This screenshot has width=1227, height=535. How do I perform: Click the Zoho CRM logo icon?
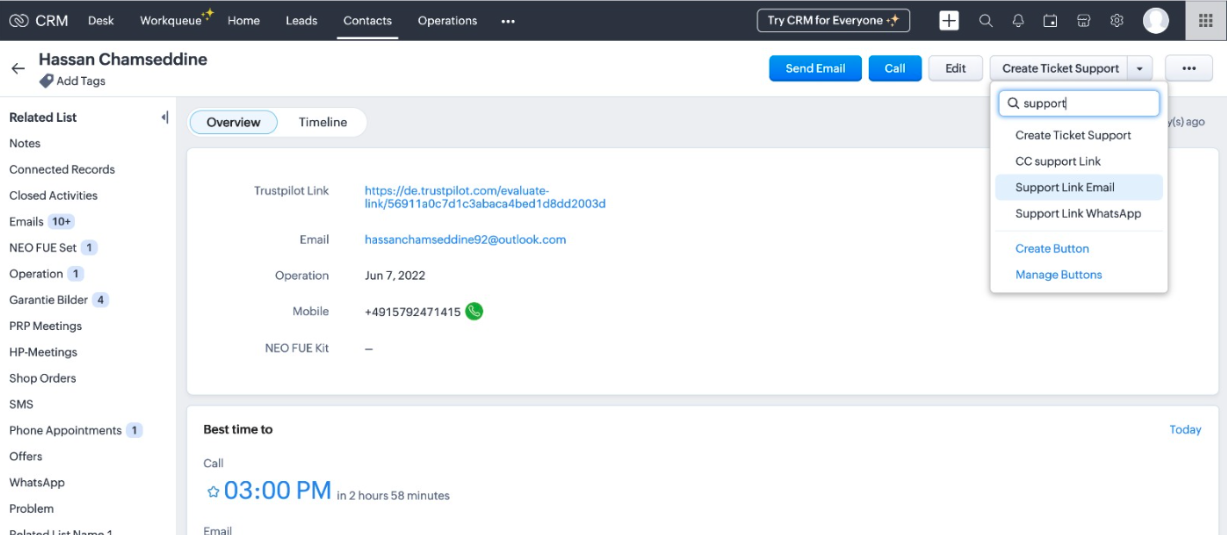[19, 20]
